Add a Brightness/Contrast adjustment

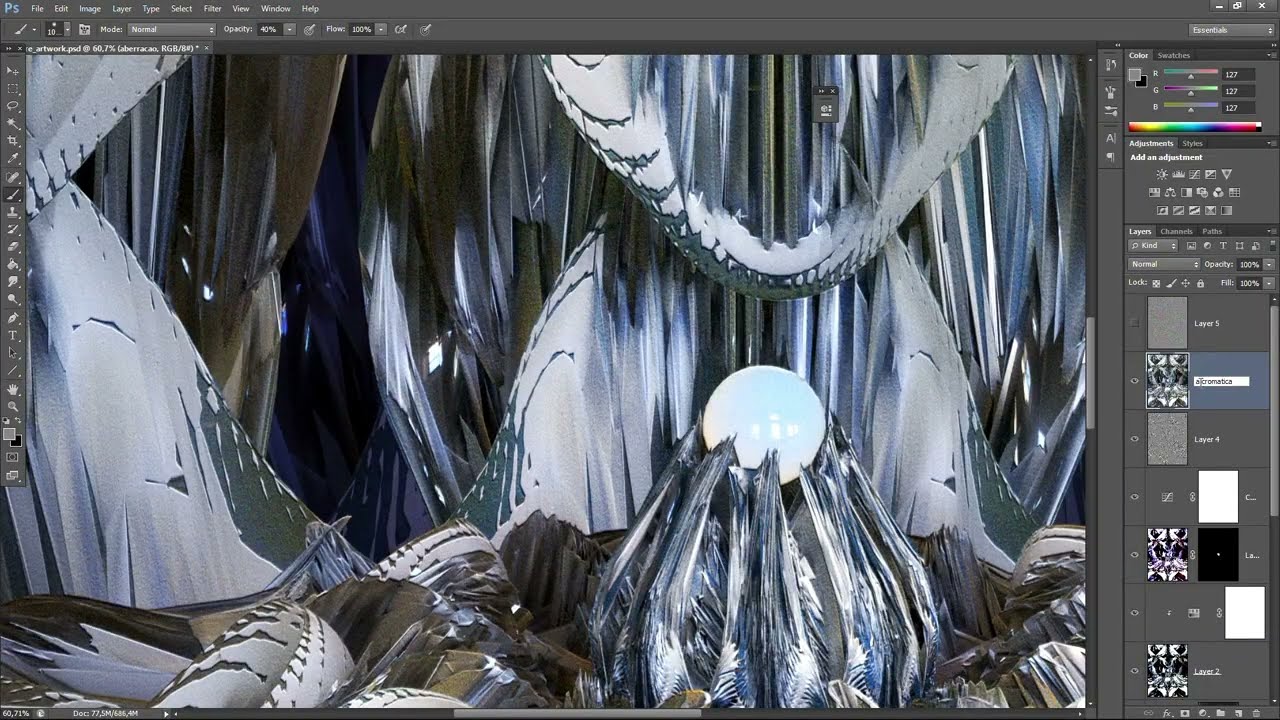[1162, 175]
